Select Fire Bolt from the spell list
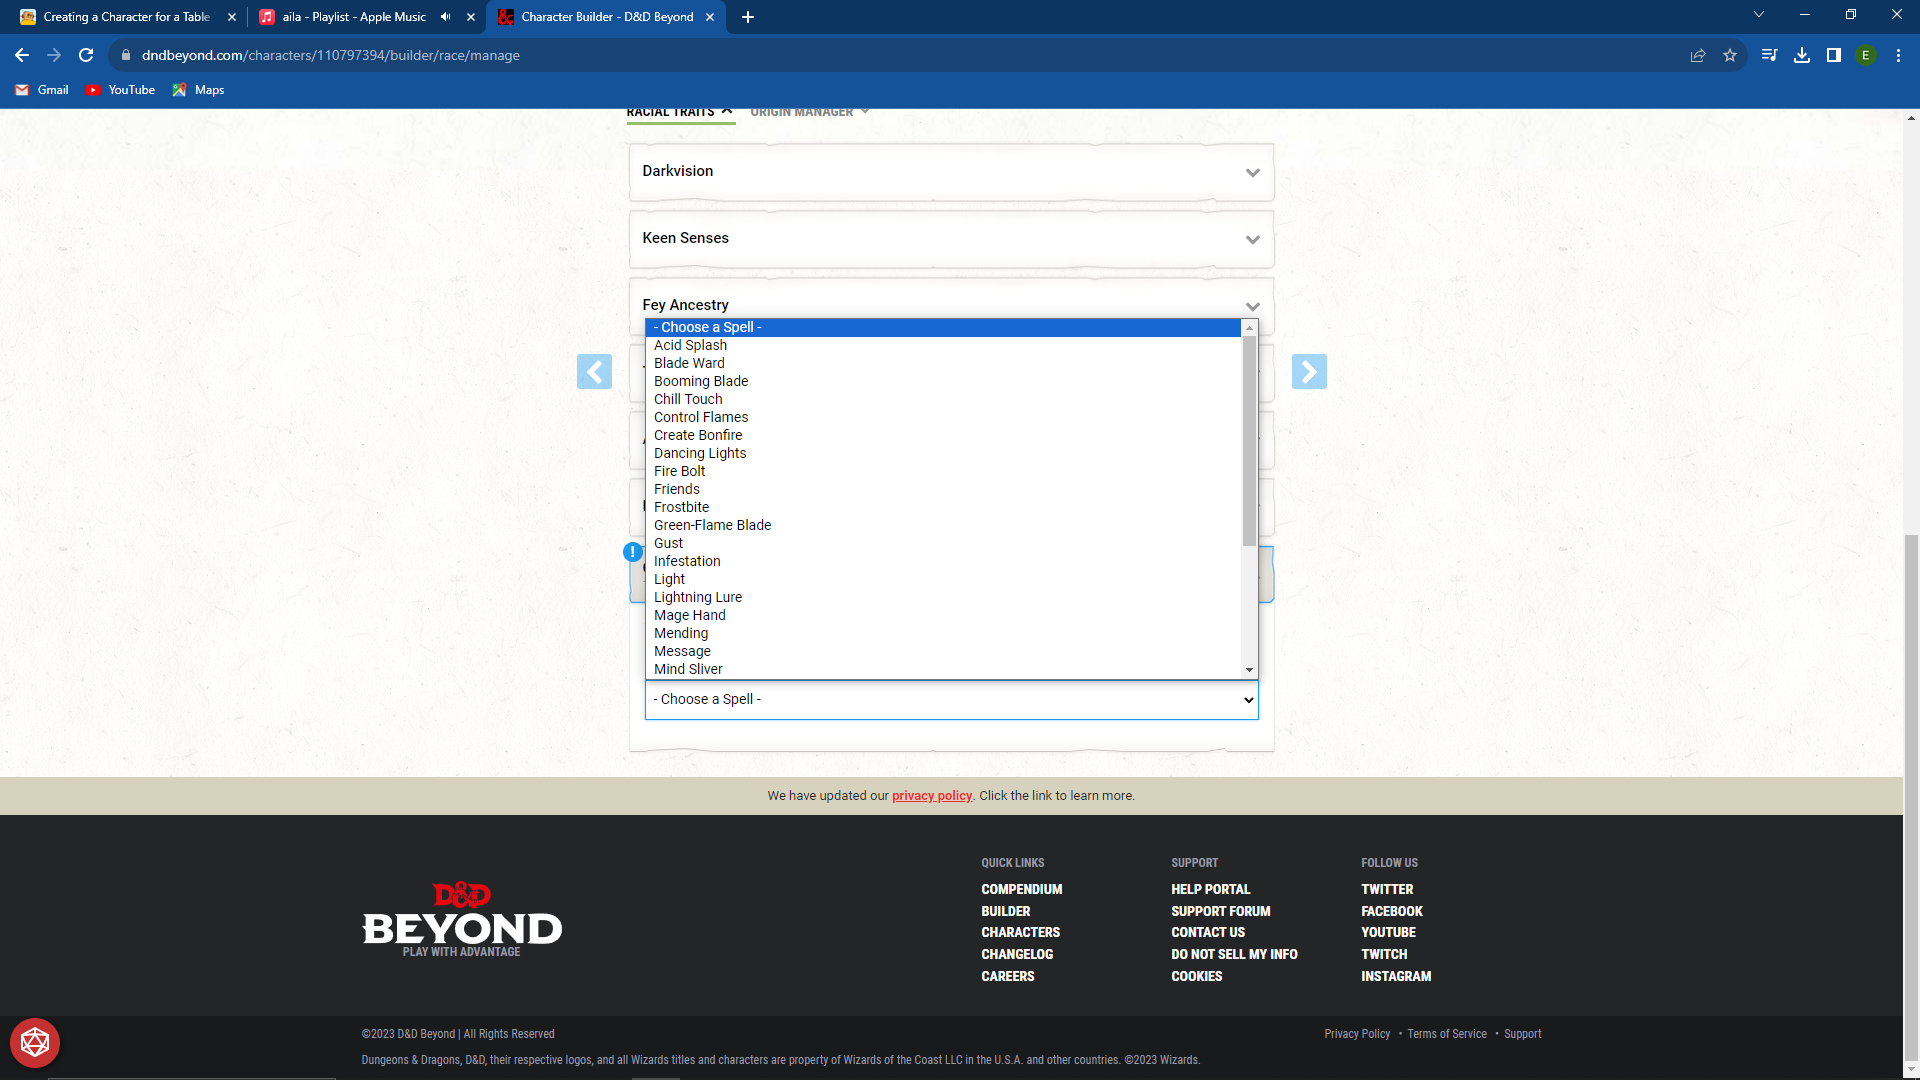The image size is (1920, 1080). pos(679,470)
